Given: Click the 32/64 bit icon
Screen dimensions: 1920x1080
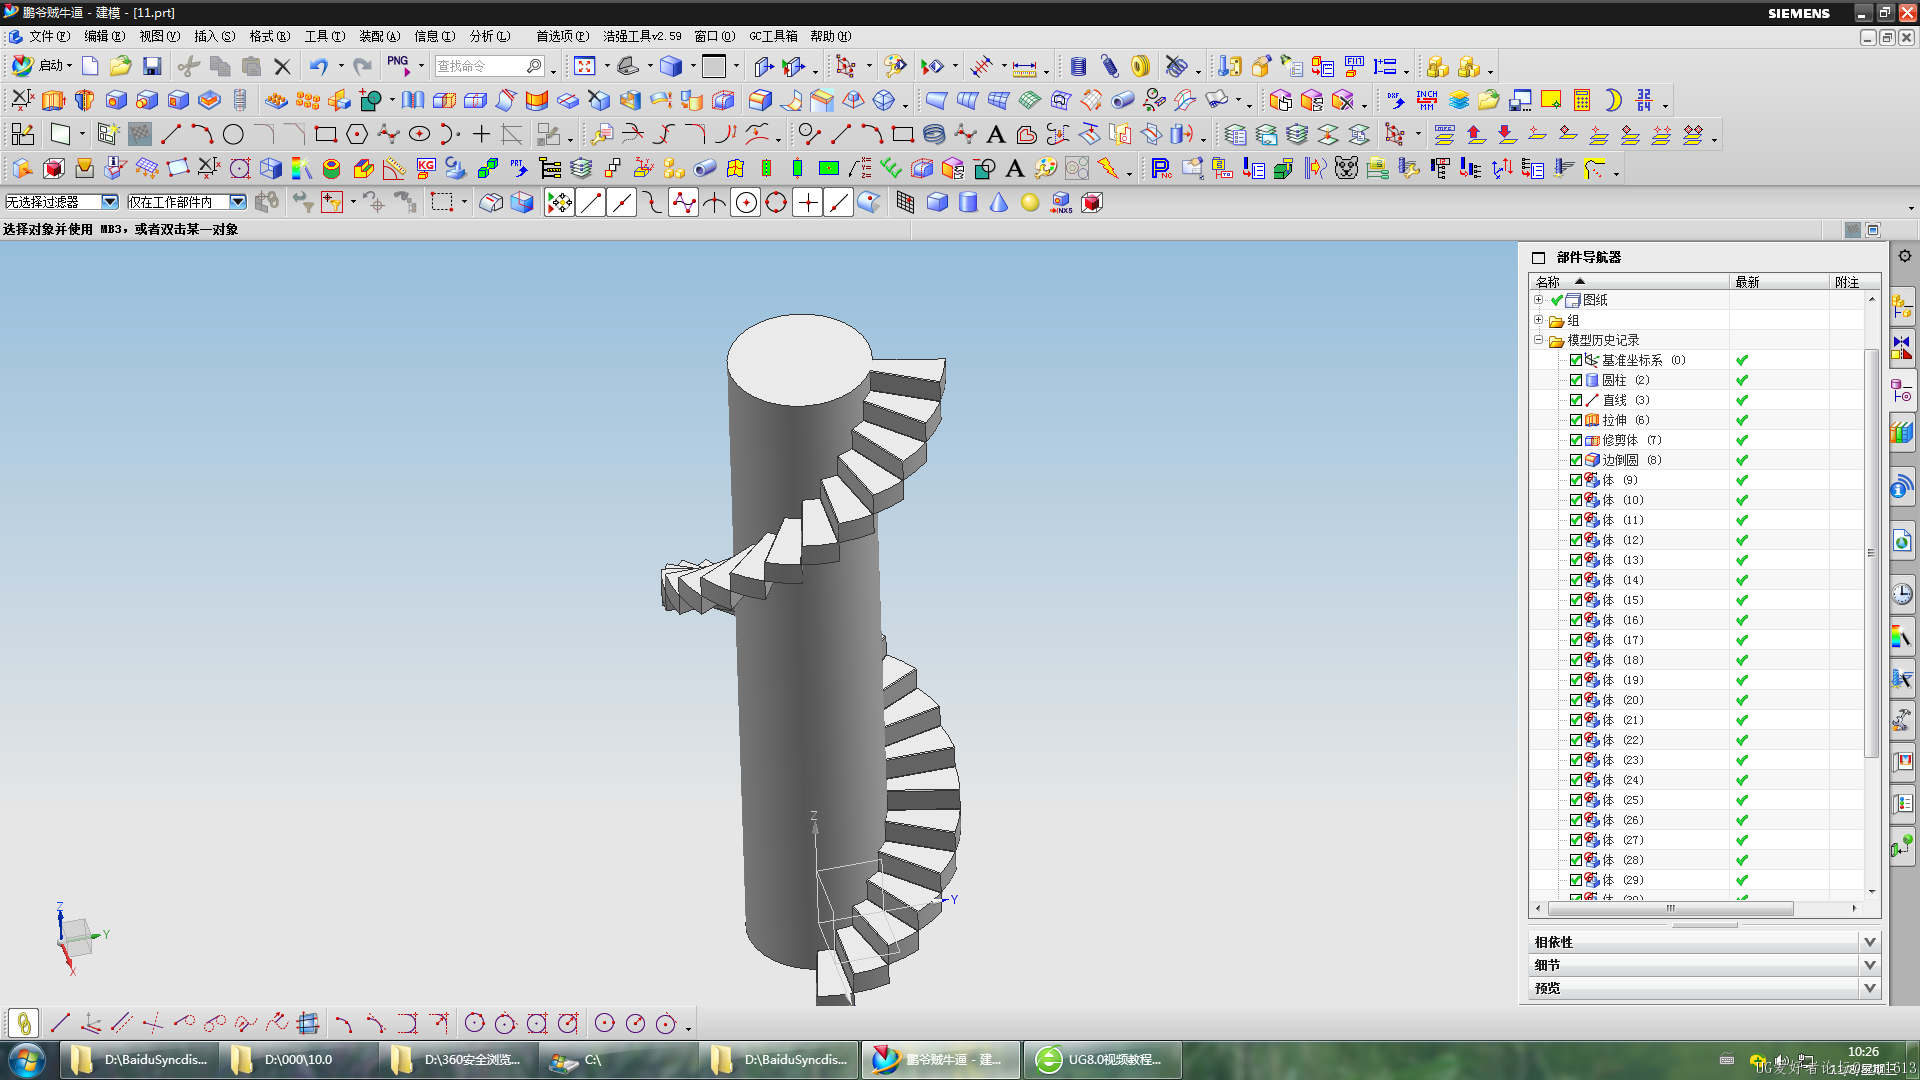Looking at the screenshot, I should pos(1644,100).
